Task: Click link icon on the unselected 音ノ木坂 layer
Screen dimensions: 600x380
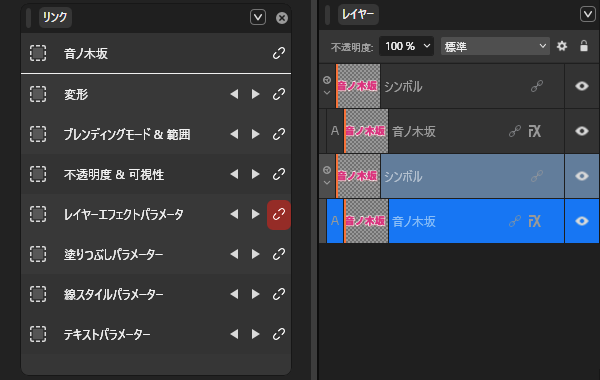Action: (515, 131)
